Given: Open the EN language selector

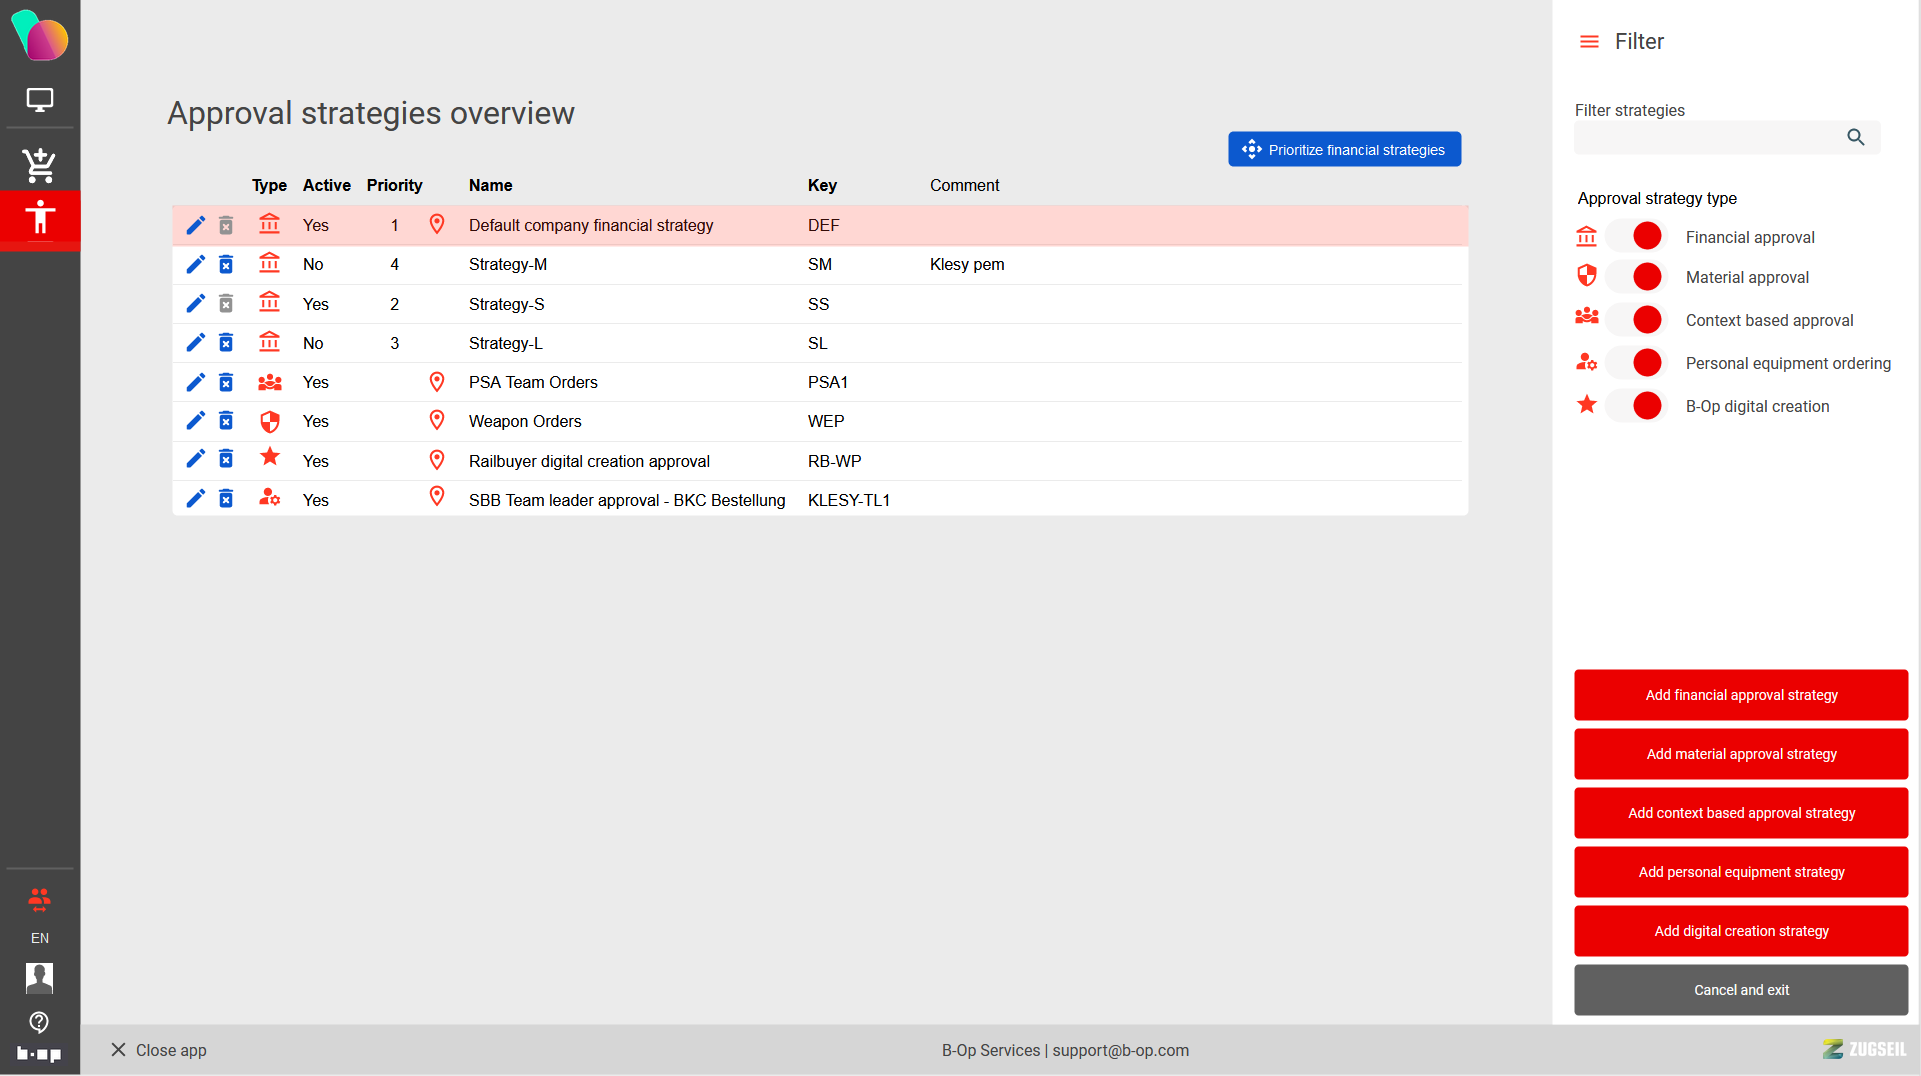Looking at the screenshot, I should coord(40,938).
